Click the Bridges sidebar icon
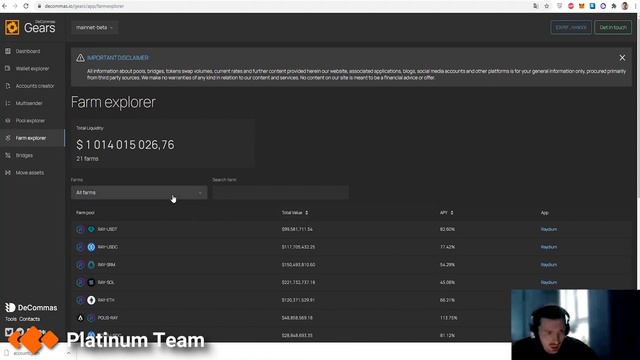The image size is (640, 360). tap(8, 156)
